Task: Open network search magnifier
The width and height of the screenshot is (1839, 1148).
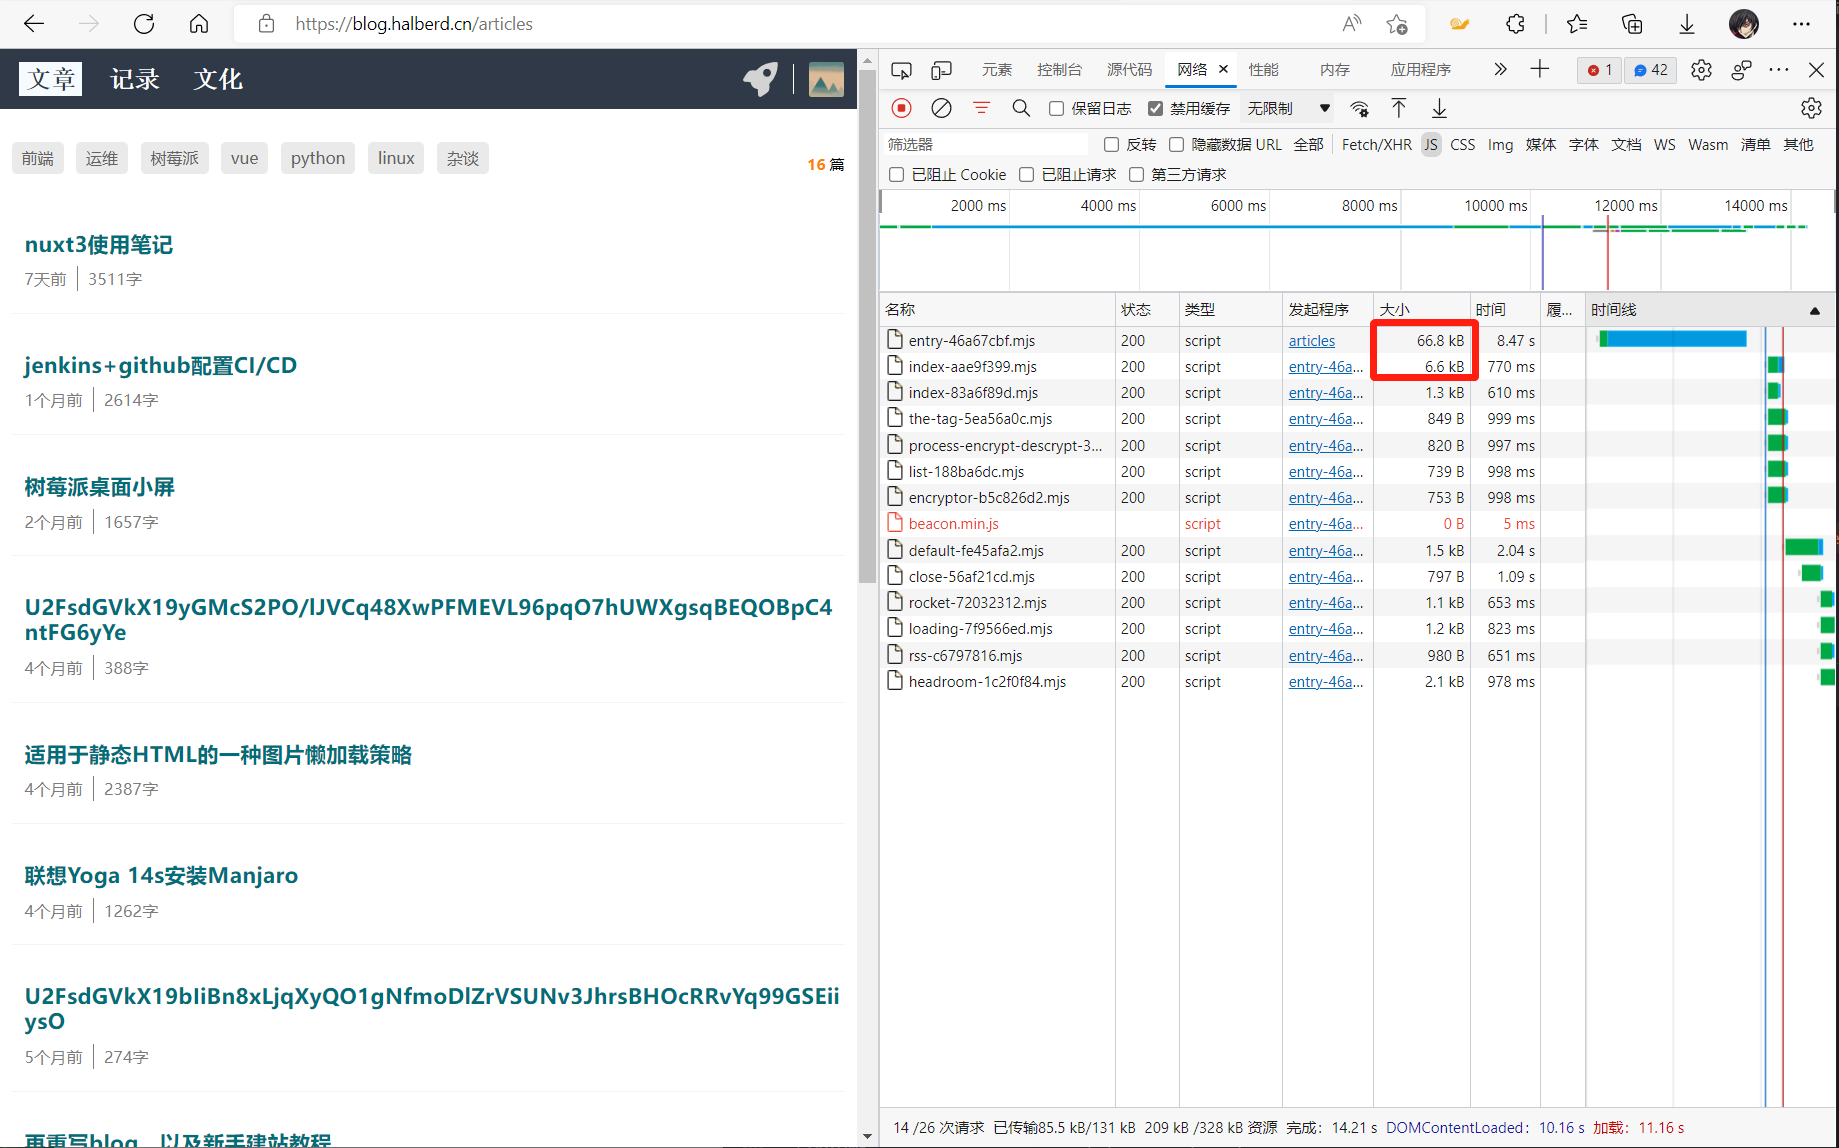Action: [x=1021, y=108]
